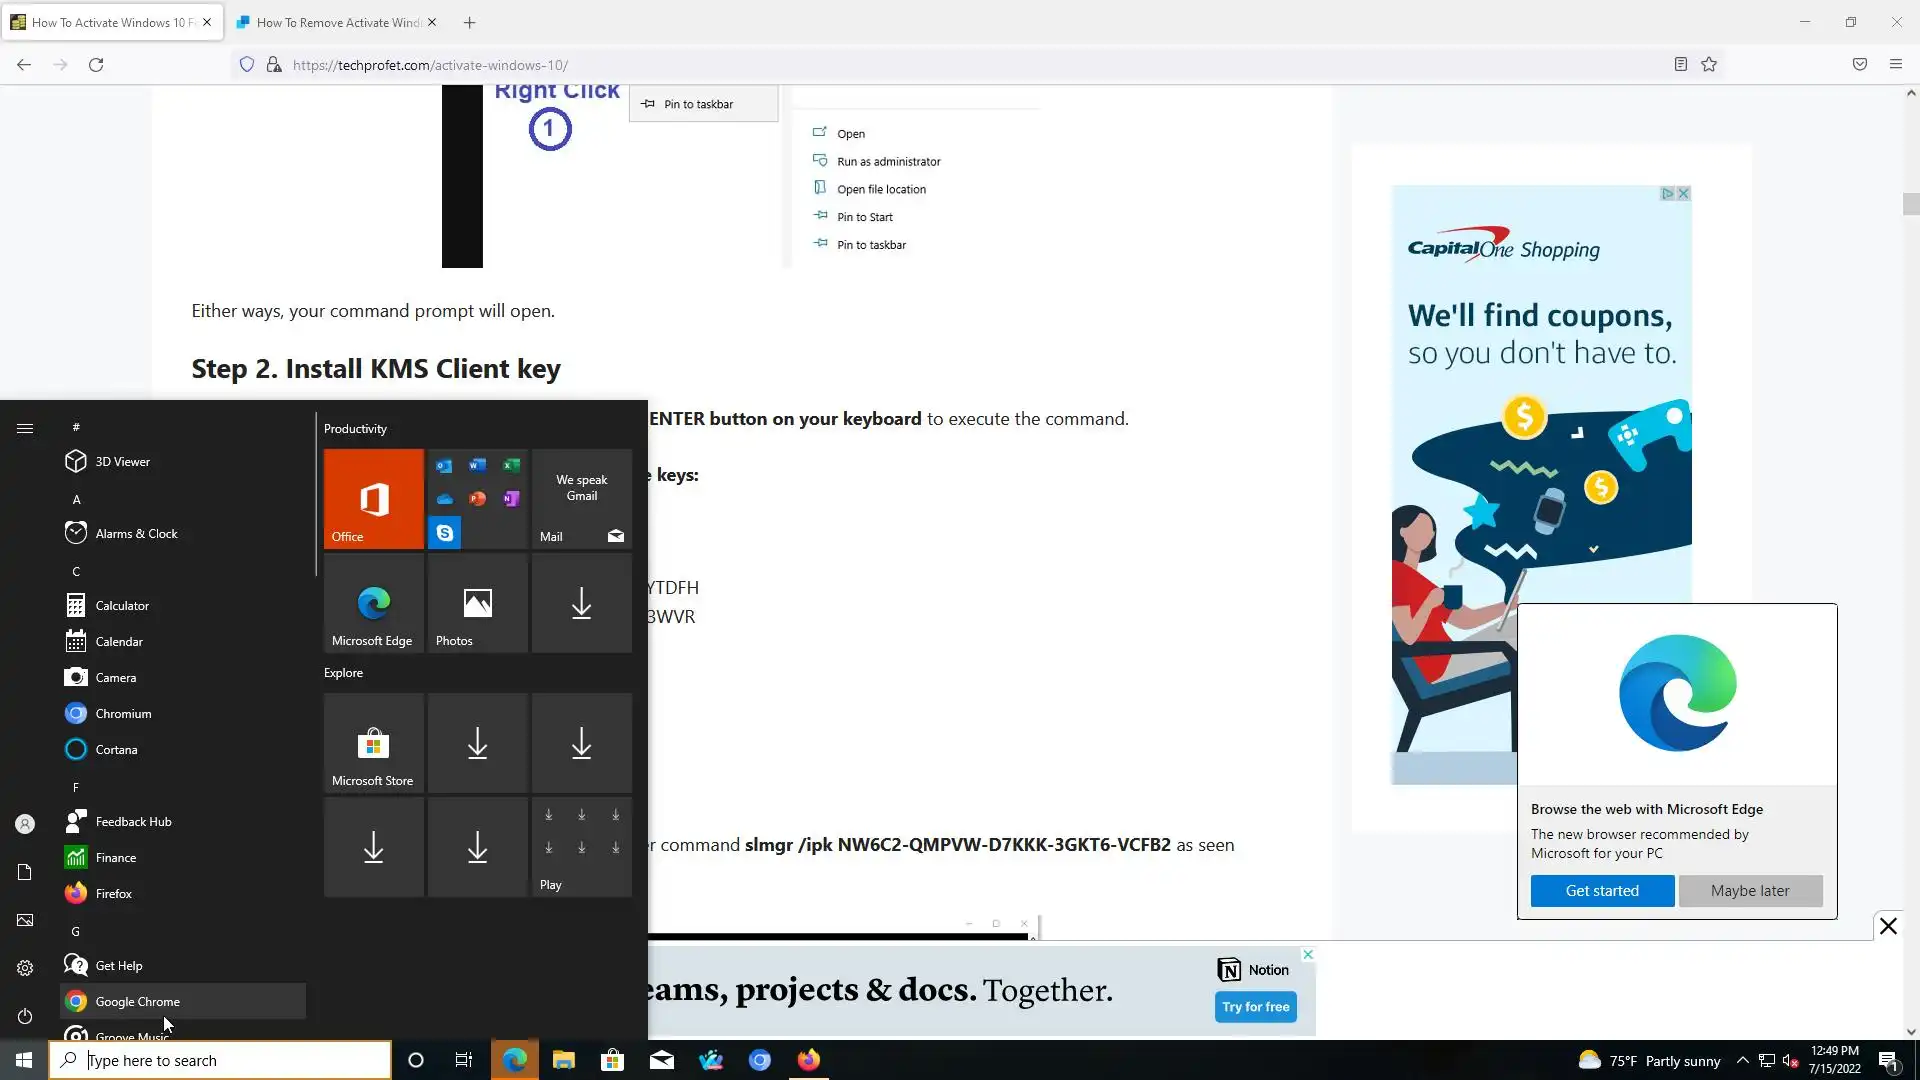1920x1080 pixels.
Task: Open Settings gear in Start sidebar
Action: (25, 968)
